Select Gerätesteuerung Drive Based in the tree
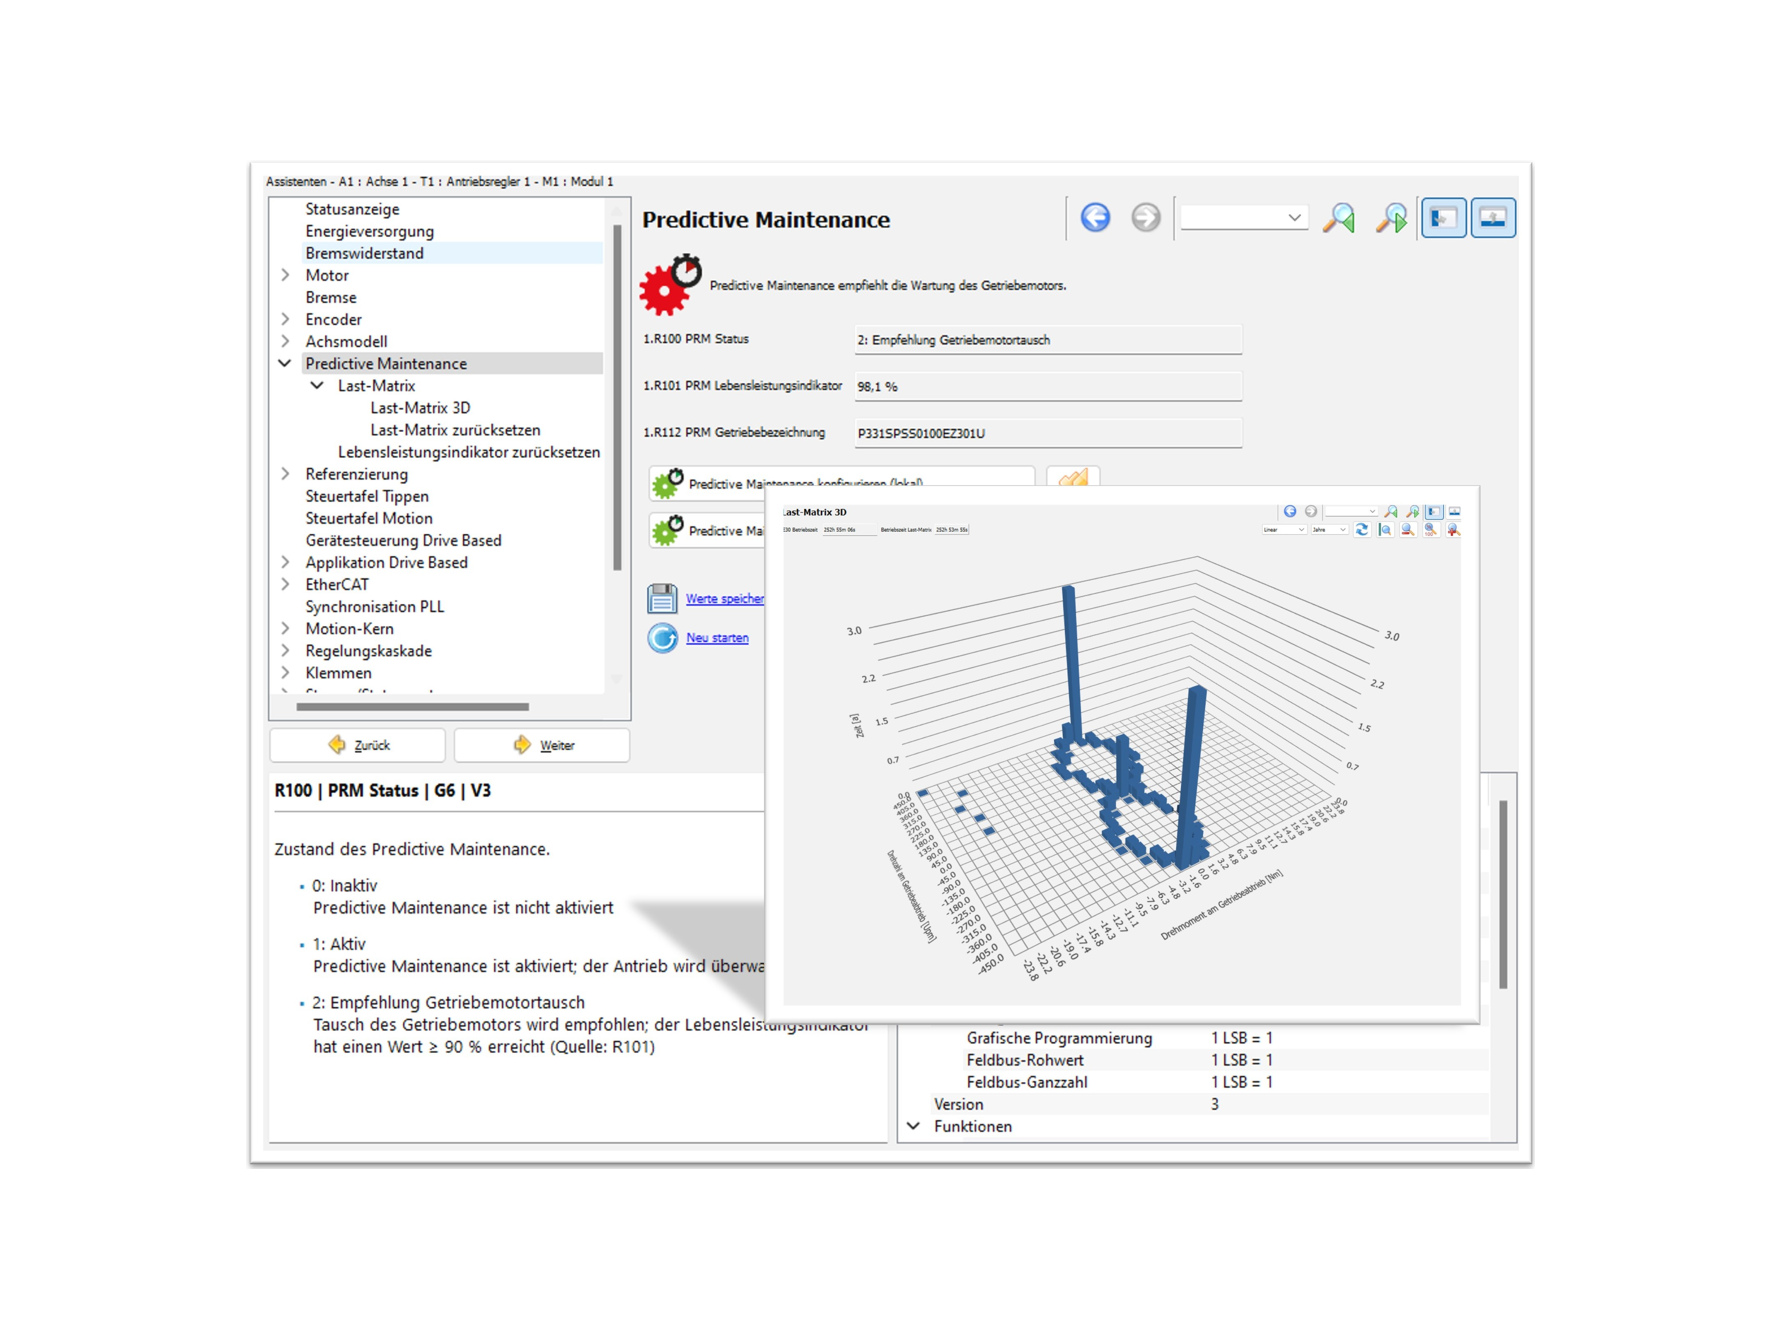Viewport: 1779px width, 1327px height. coord(403,540)
